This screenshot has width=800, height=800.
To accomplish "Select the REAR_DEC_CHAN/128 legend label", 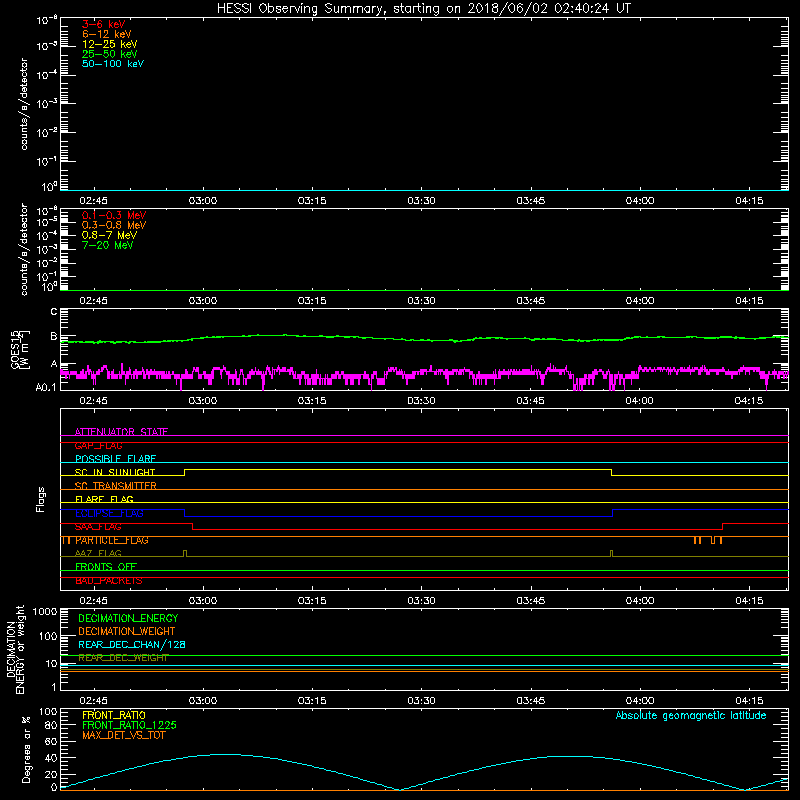I will [x=132, y=645].
